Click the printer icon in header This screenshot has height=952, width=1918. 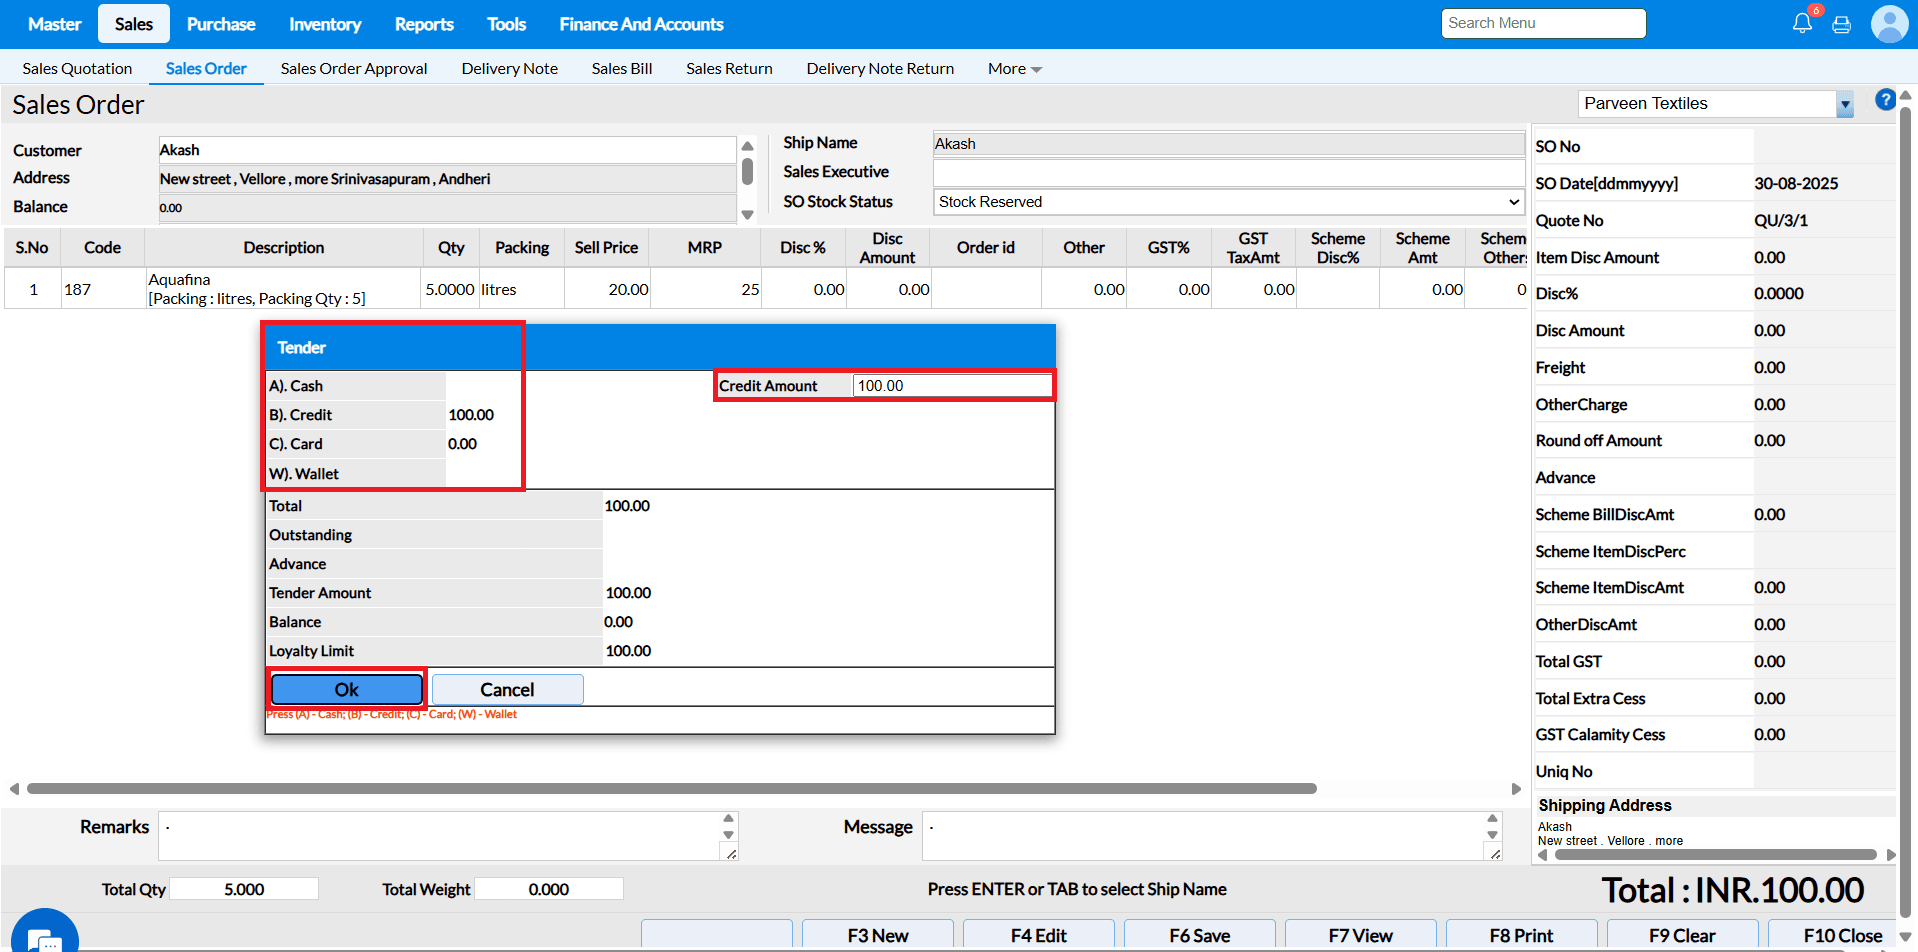1841,24
